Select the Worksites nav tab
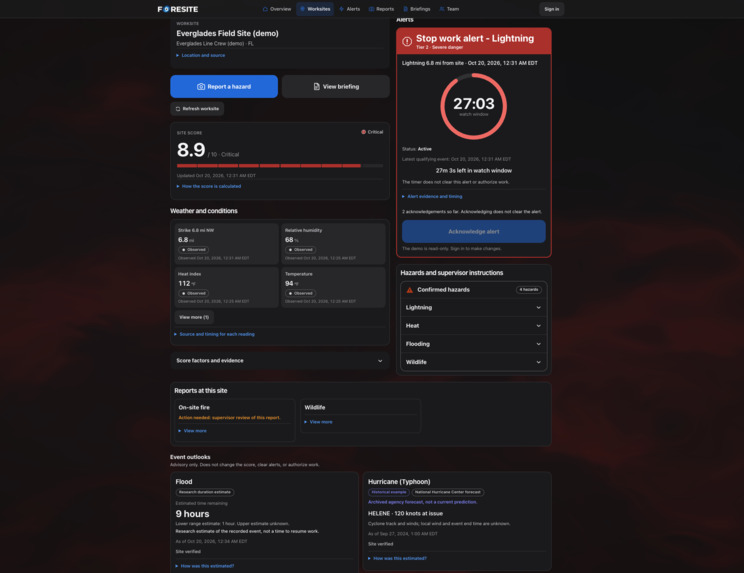744x573 pixels. 315,9
